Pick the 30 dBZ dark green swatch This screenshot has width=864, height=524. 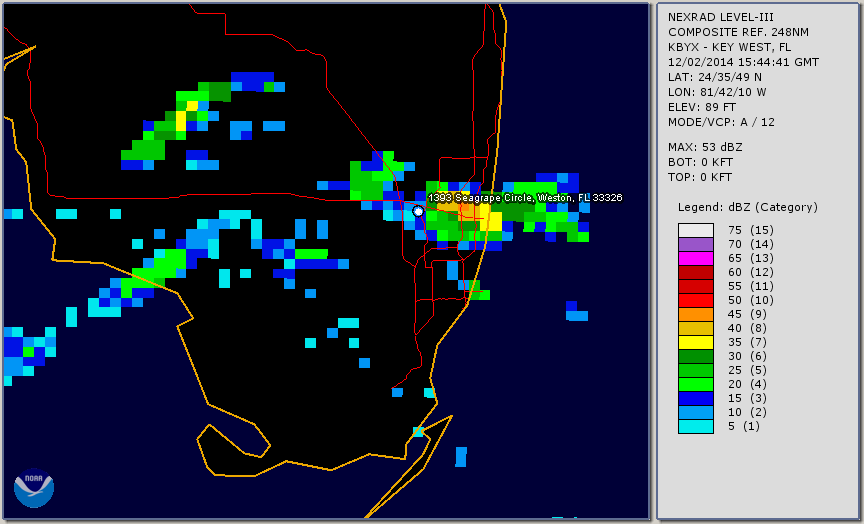pyautogui.click(x=696, y=356)
